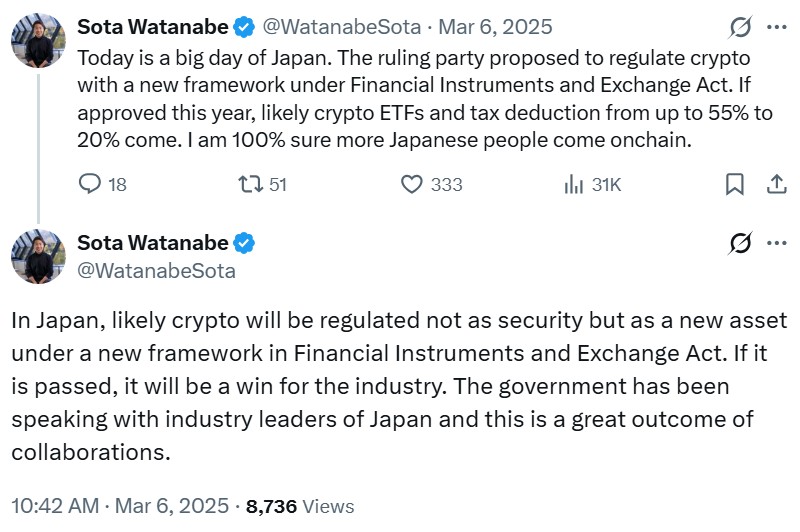
Task: Open Sota Watanabe's avatar on first tweet
Action: (38, 42)
